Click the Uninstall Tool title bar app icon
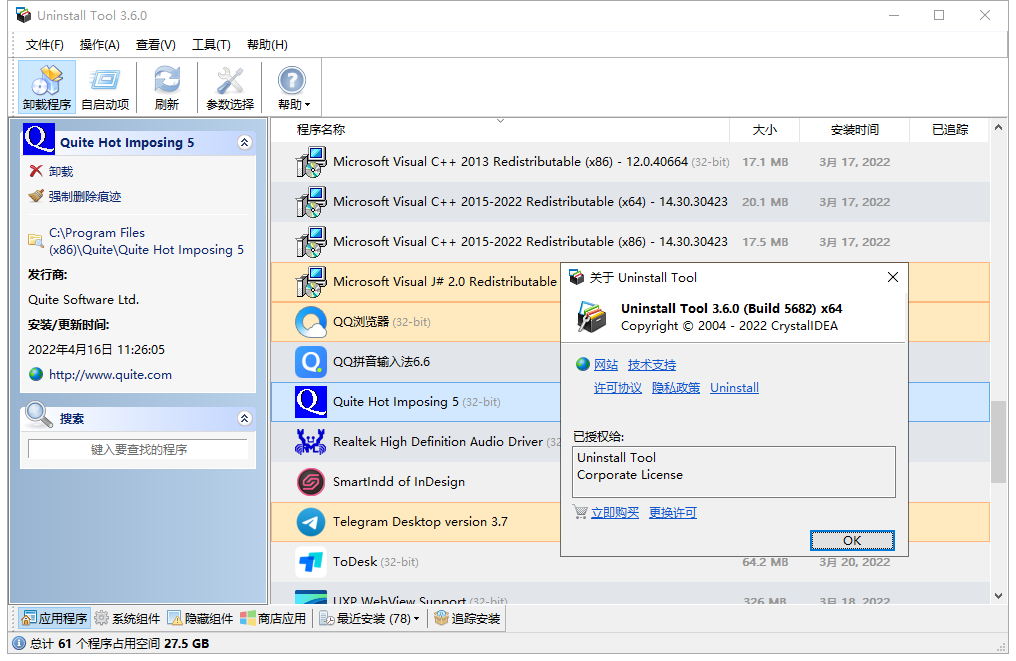This screenshot has width=1016, height=661. (x=23, y=15)
